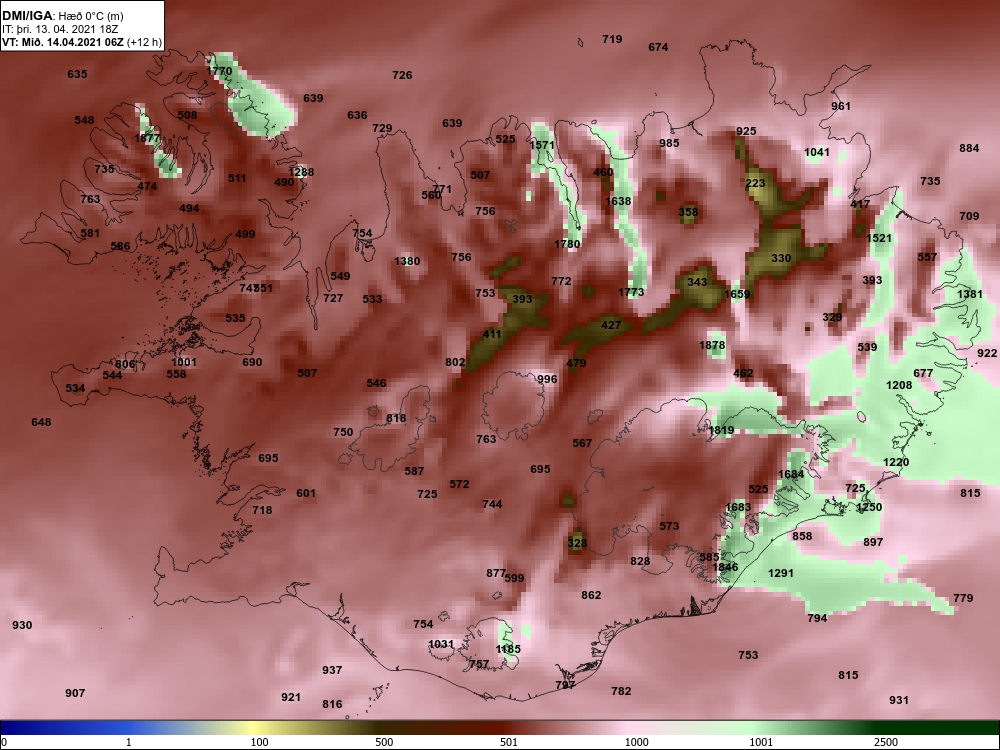The height and width of the screenshot is (750, 1000).
Task: Click the map value 719
Action: pos(612,40)
